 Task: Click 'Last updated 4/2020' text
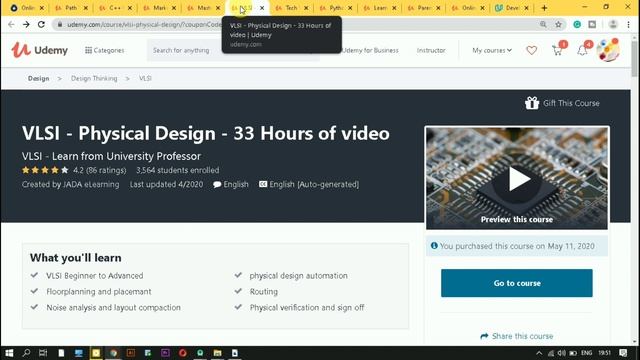click(x=166, y=184)
